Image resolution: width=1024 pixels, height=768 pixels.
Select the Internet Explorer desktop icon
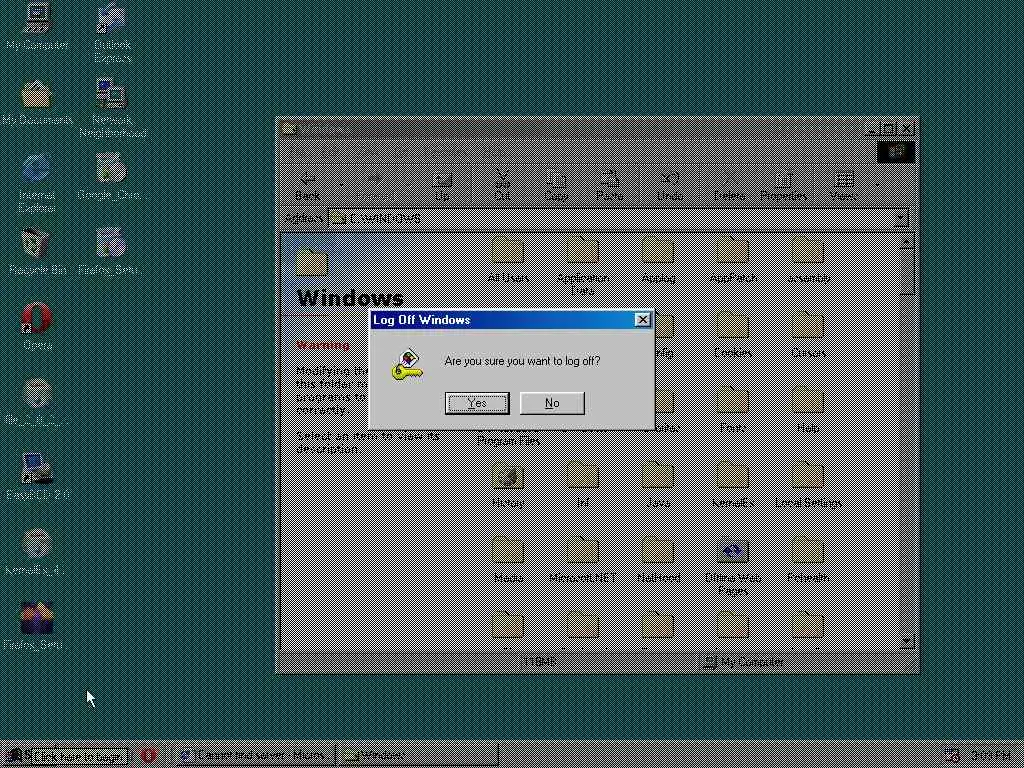[x=37, y=183]
